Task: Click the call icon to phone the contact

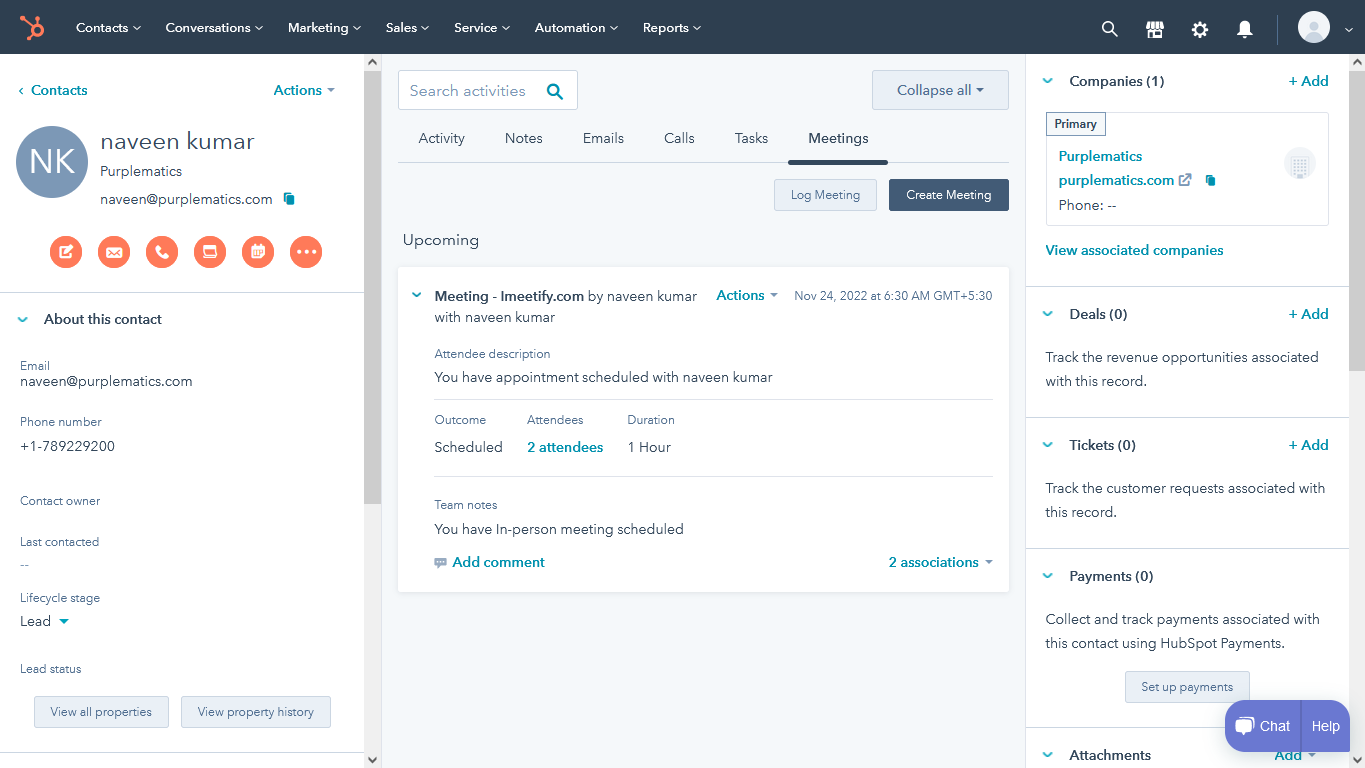Action: coord(162,252)
